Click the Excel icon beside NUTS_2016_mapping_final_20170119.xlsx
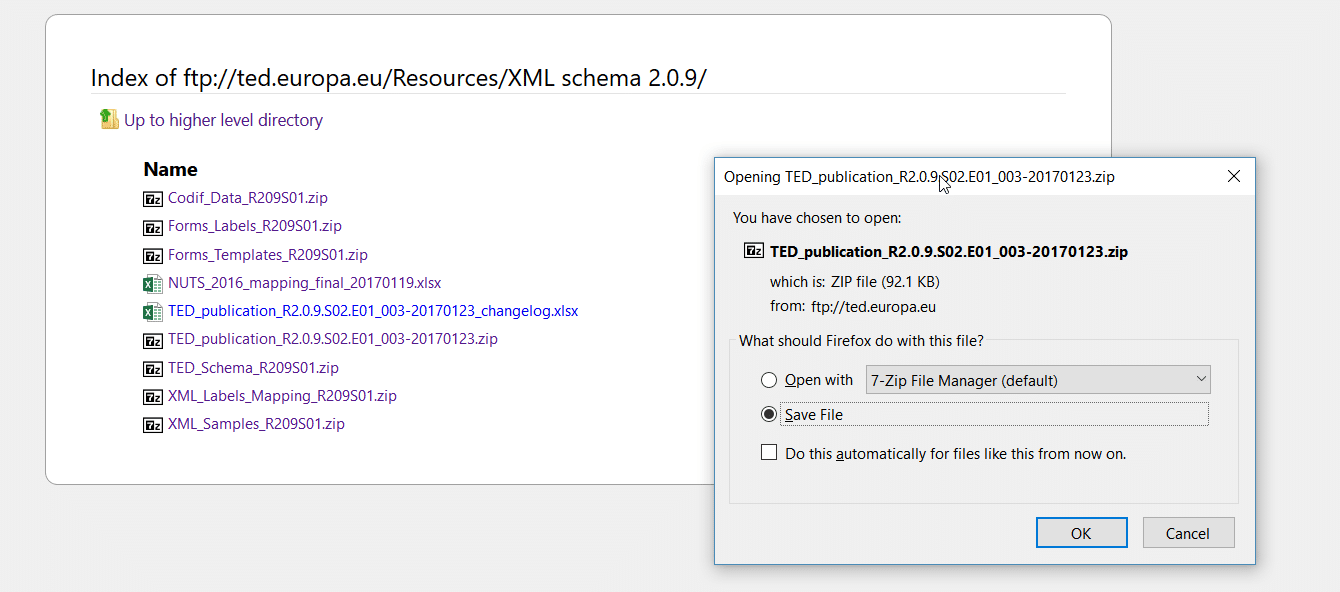This screenshot has width=1340, height=592. (x=153, y=283)
